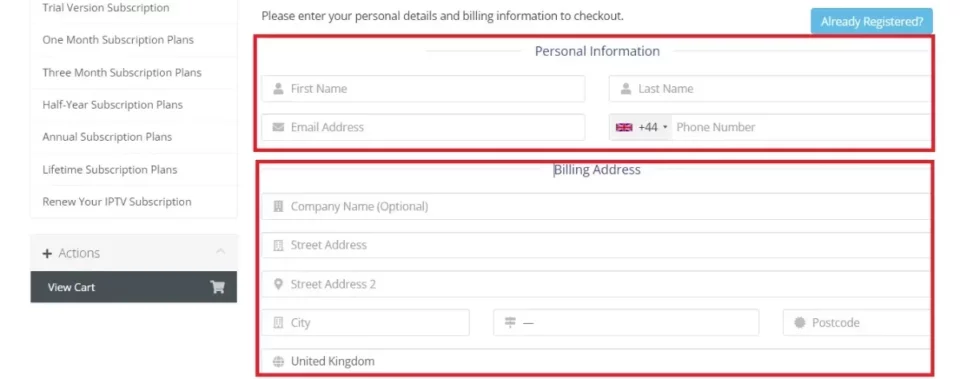Click the UK flag icon beside +44
The height and width of the screenshot is (379, 960).
624,127
